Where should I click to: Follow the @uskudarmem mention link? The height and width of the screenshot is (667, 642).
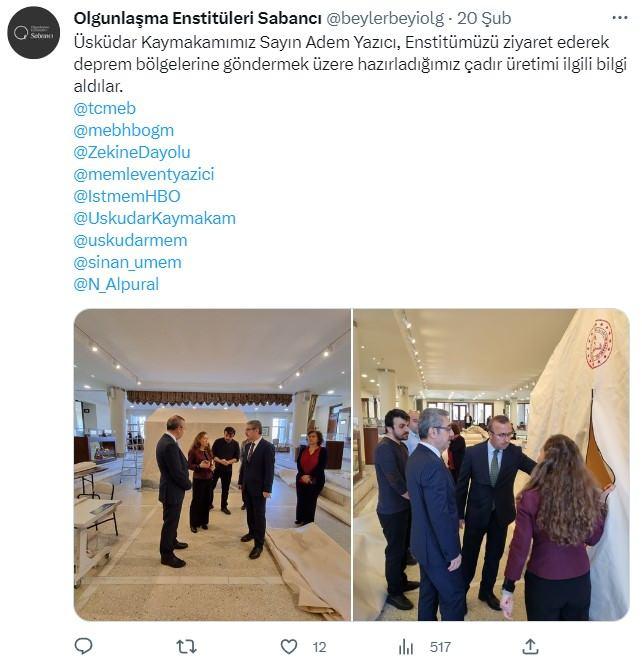[130, 241]
